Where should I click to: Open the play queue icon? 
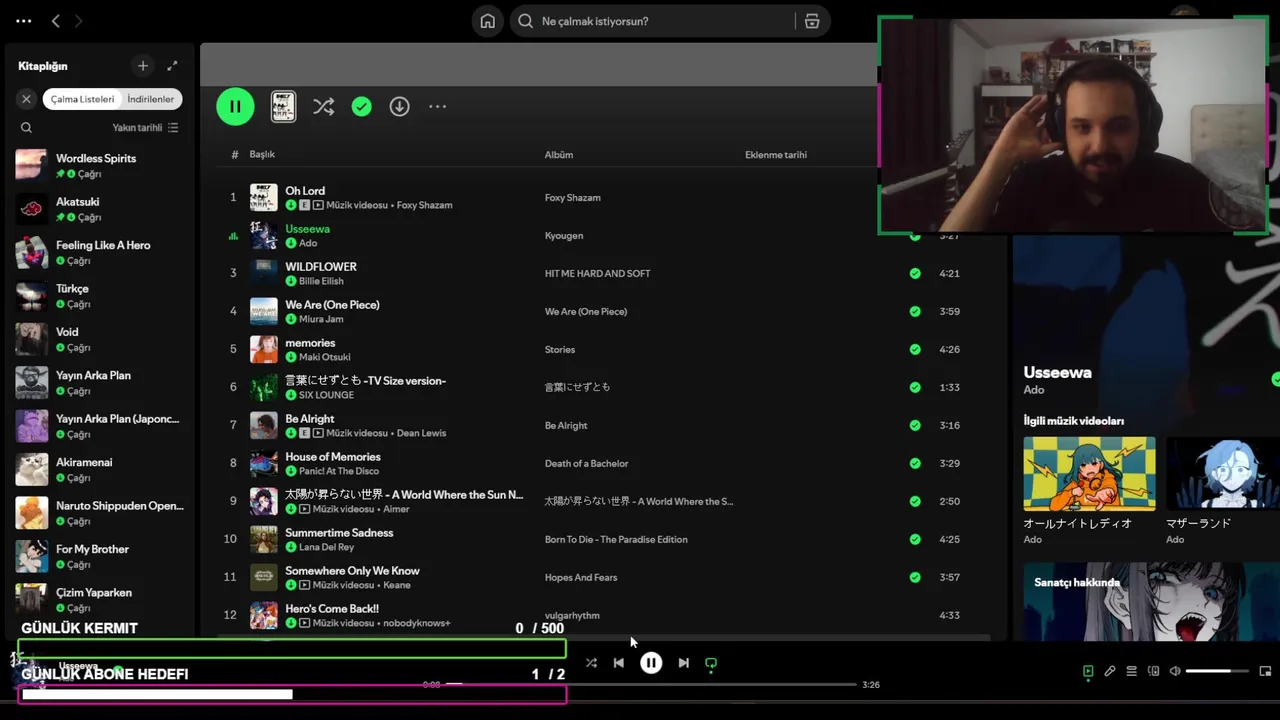click(x=1132, y=671)
